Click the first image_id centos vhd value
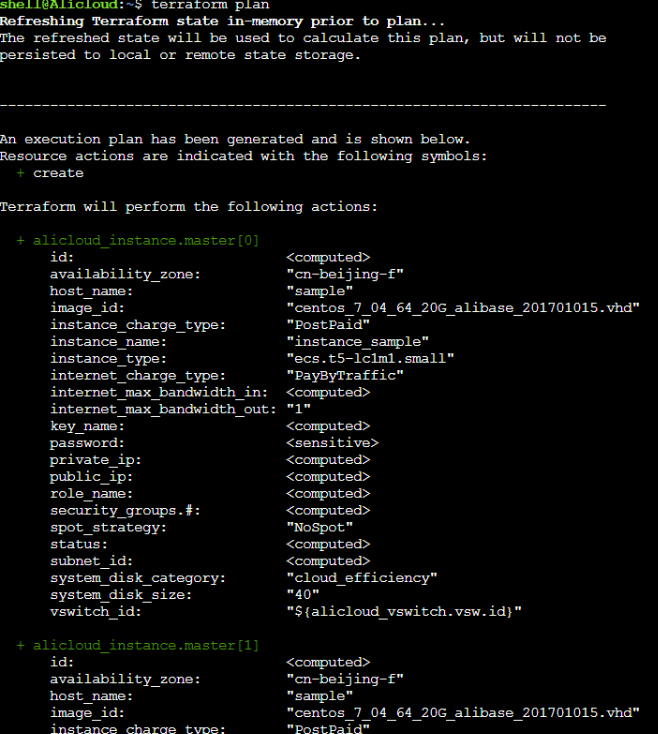 (x=462, y=308)
